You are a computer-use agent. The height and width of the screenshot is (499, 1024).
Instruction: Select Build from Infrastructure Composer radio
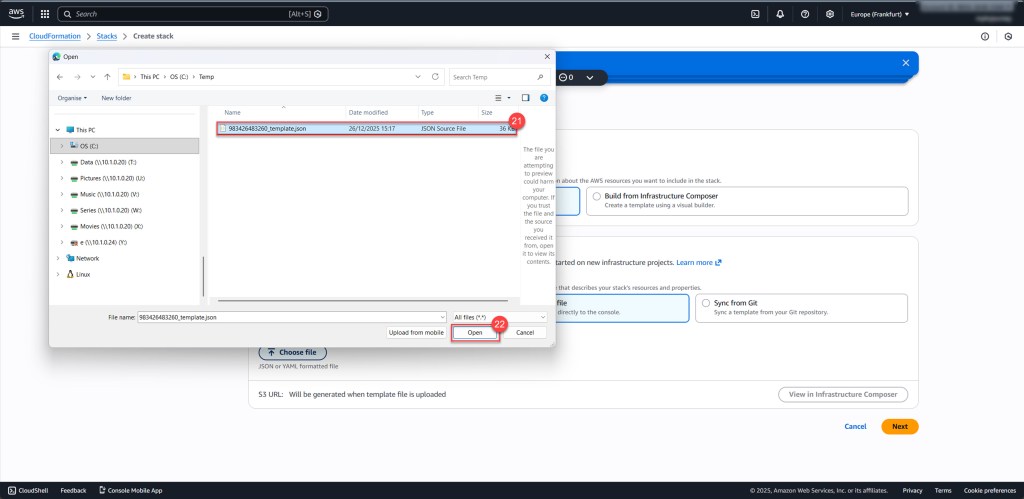click(x=597, y=196)
